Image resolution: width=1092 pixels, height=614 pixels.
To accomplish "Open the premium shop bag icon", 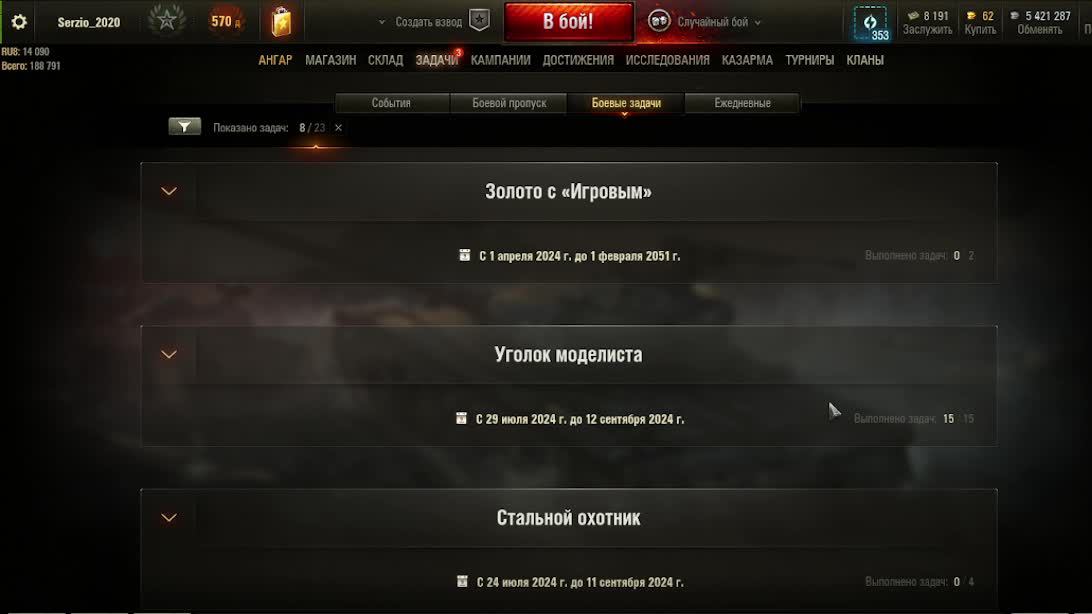I will pyautogui.click(x=281, y=22).
